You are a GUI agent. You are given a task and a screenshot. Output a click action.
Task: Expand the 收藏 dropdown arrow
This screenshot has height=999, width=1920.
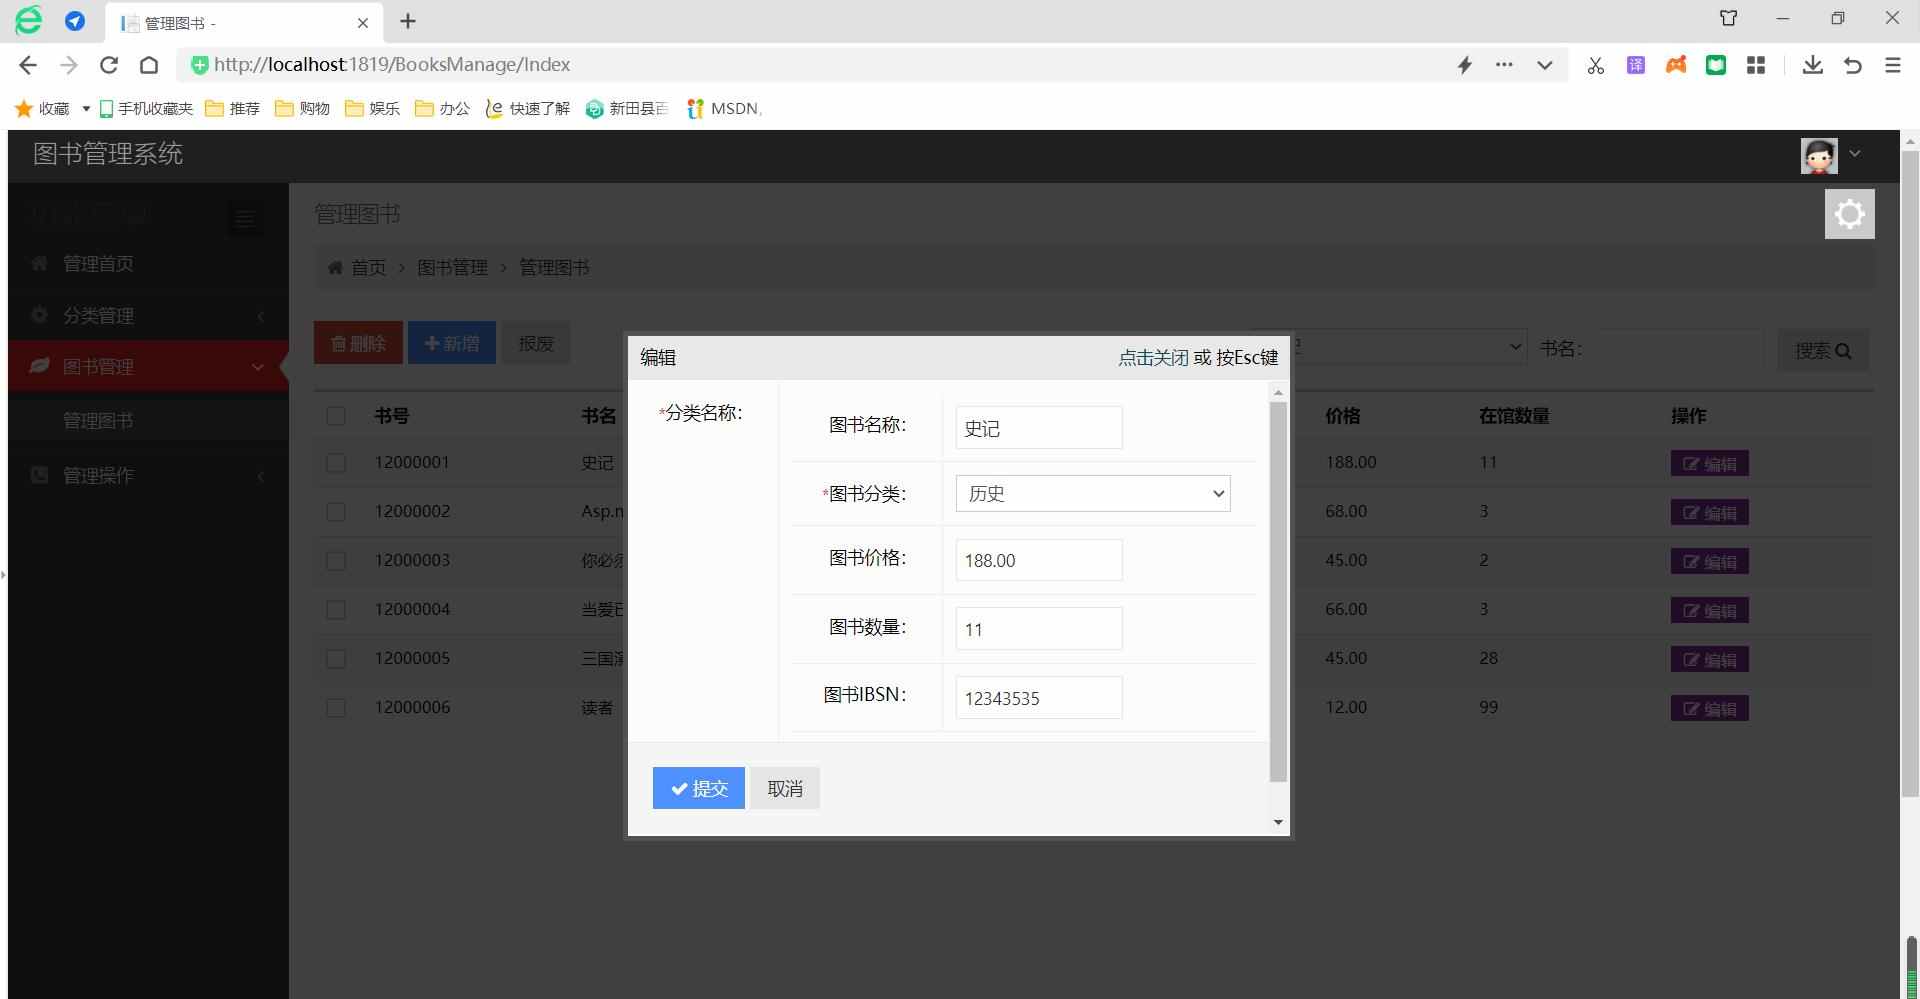tap(86, 108)
